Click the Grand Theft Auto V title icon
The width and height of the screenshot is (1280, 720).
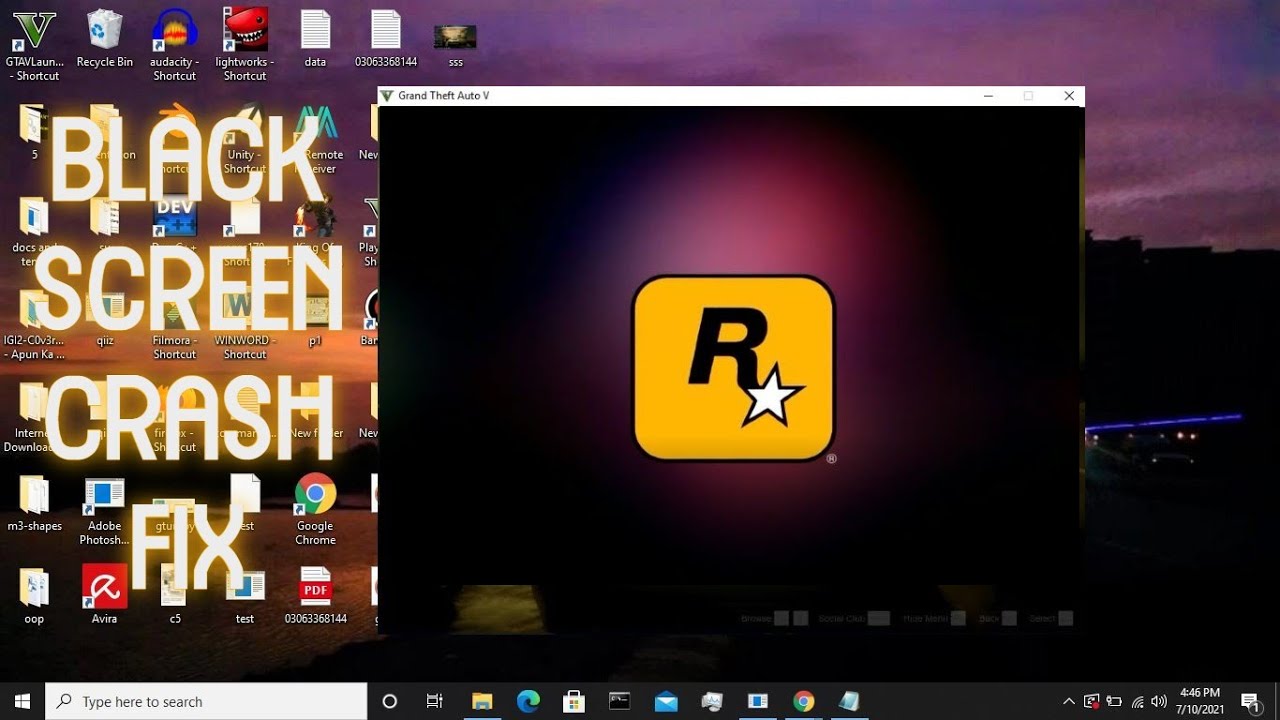pos(387,96)
